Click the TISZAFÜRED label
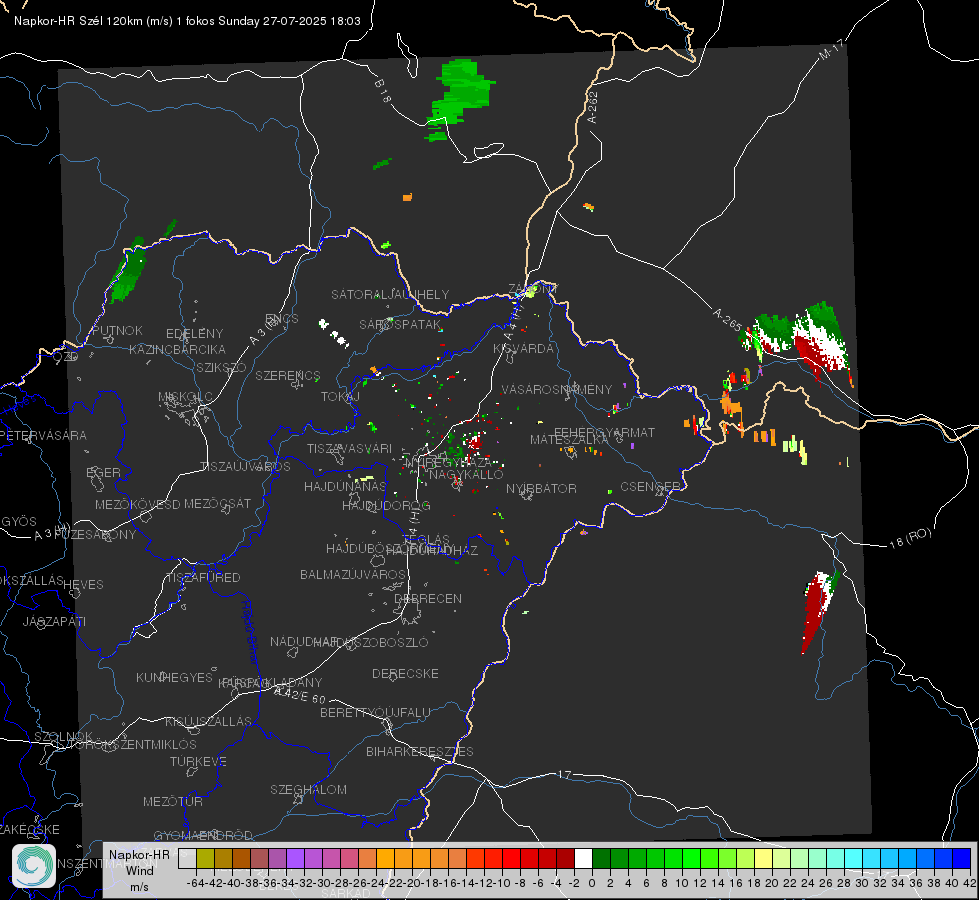Screen dimensions: 979x900 pos(203,578)
